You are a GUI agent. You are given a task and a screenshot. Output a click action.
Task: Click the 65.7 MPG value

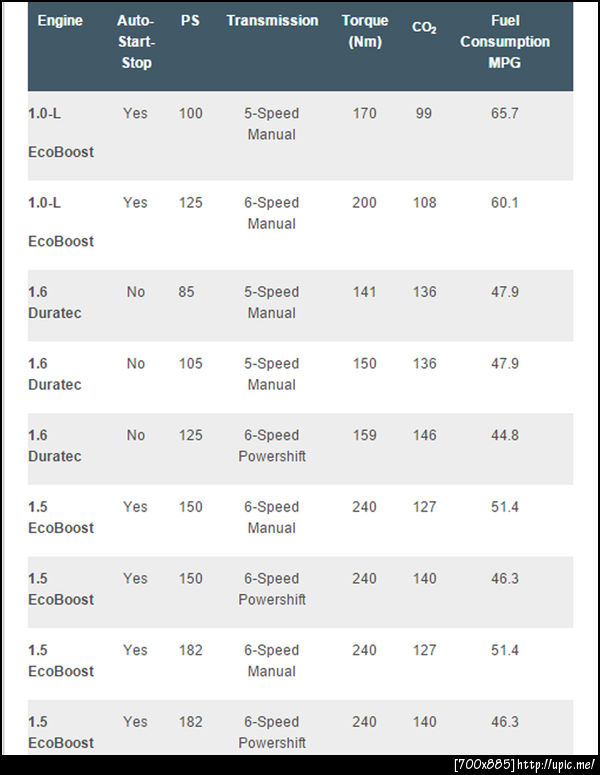505,113
